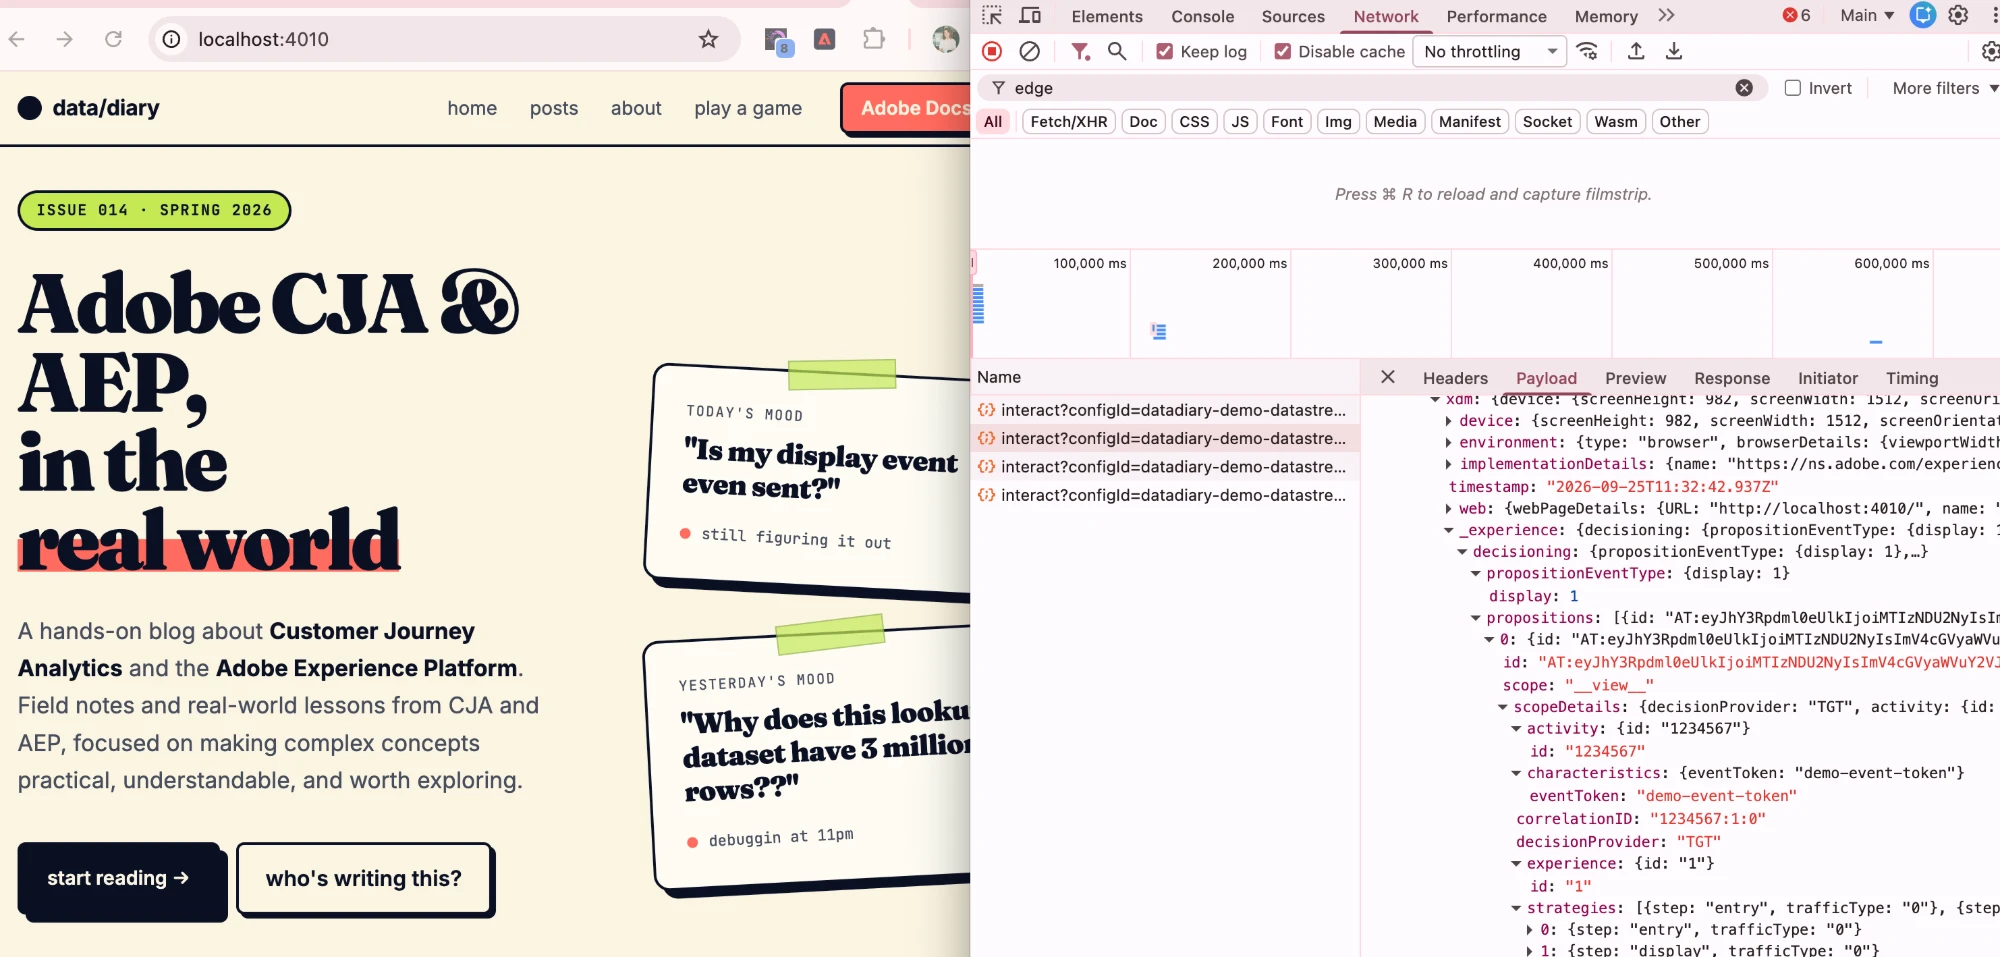Filter requests by JS
Screen dimensions: 2000x957
coord(1240,122)
